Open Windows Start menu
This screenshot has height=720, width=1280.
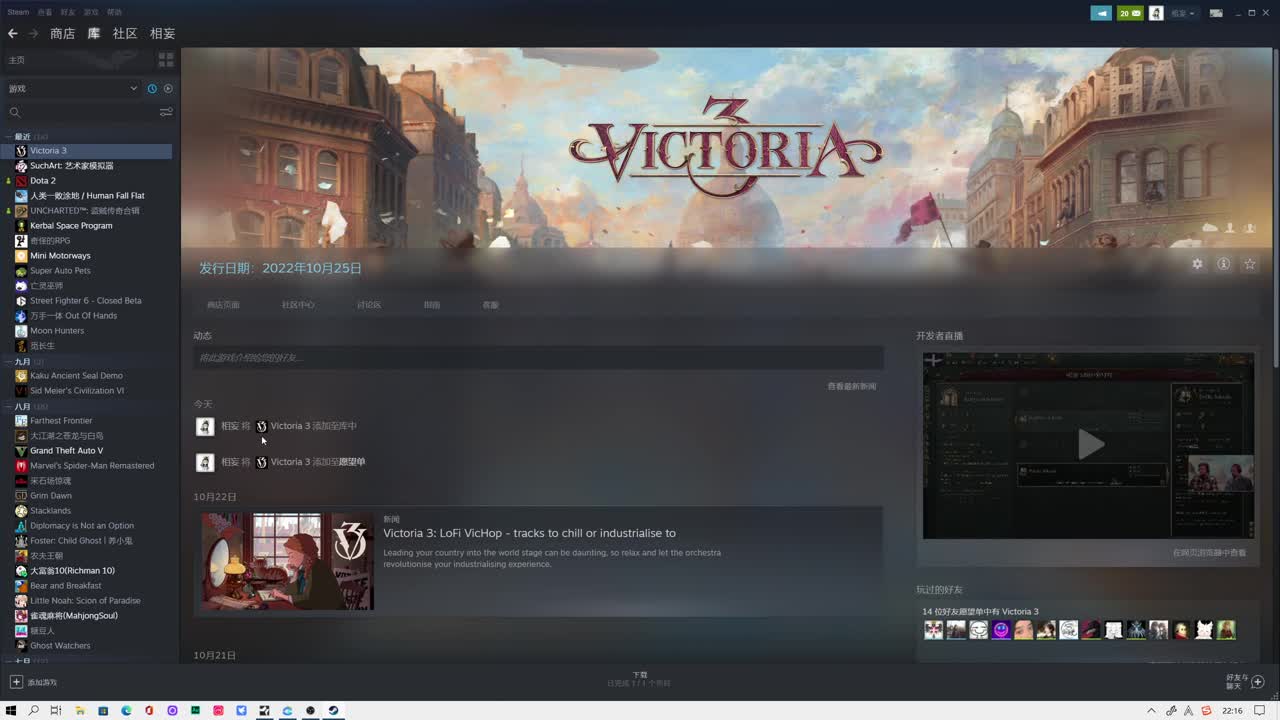coord(12,711)
